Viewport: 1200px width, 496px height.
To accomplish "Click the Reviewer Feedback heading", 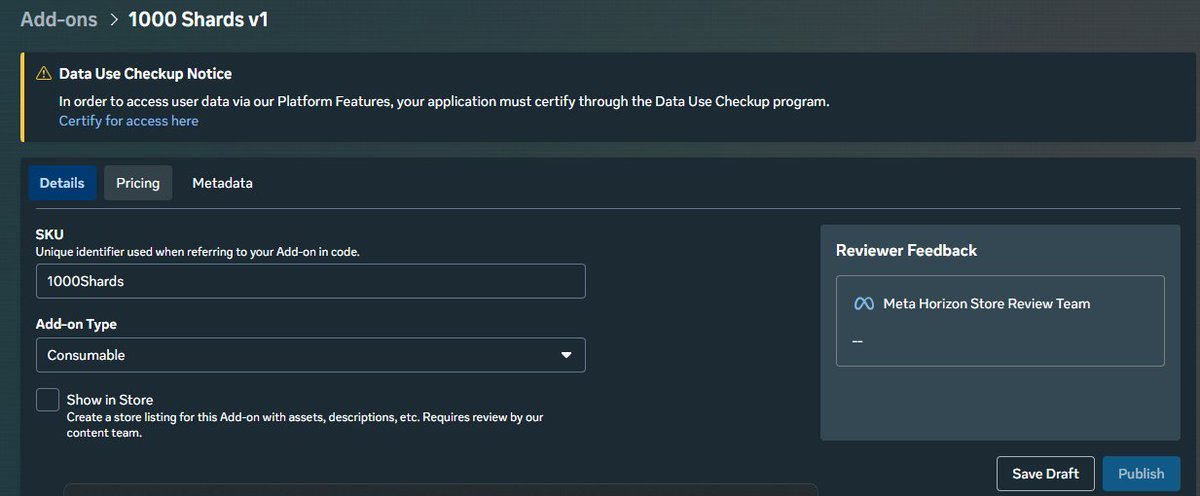I will [906, 250].
